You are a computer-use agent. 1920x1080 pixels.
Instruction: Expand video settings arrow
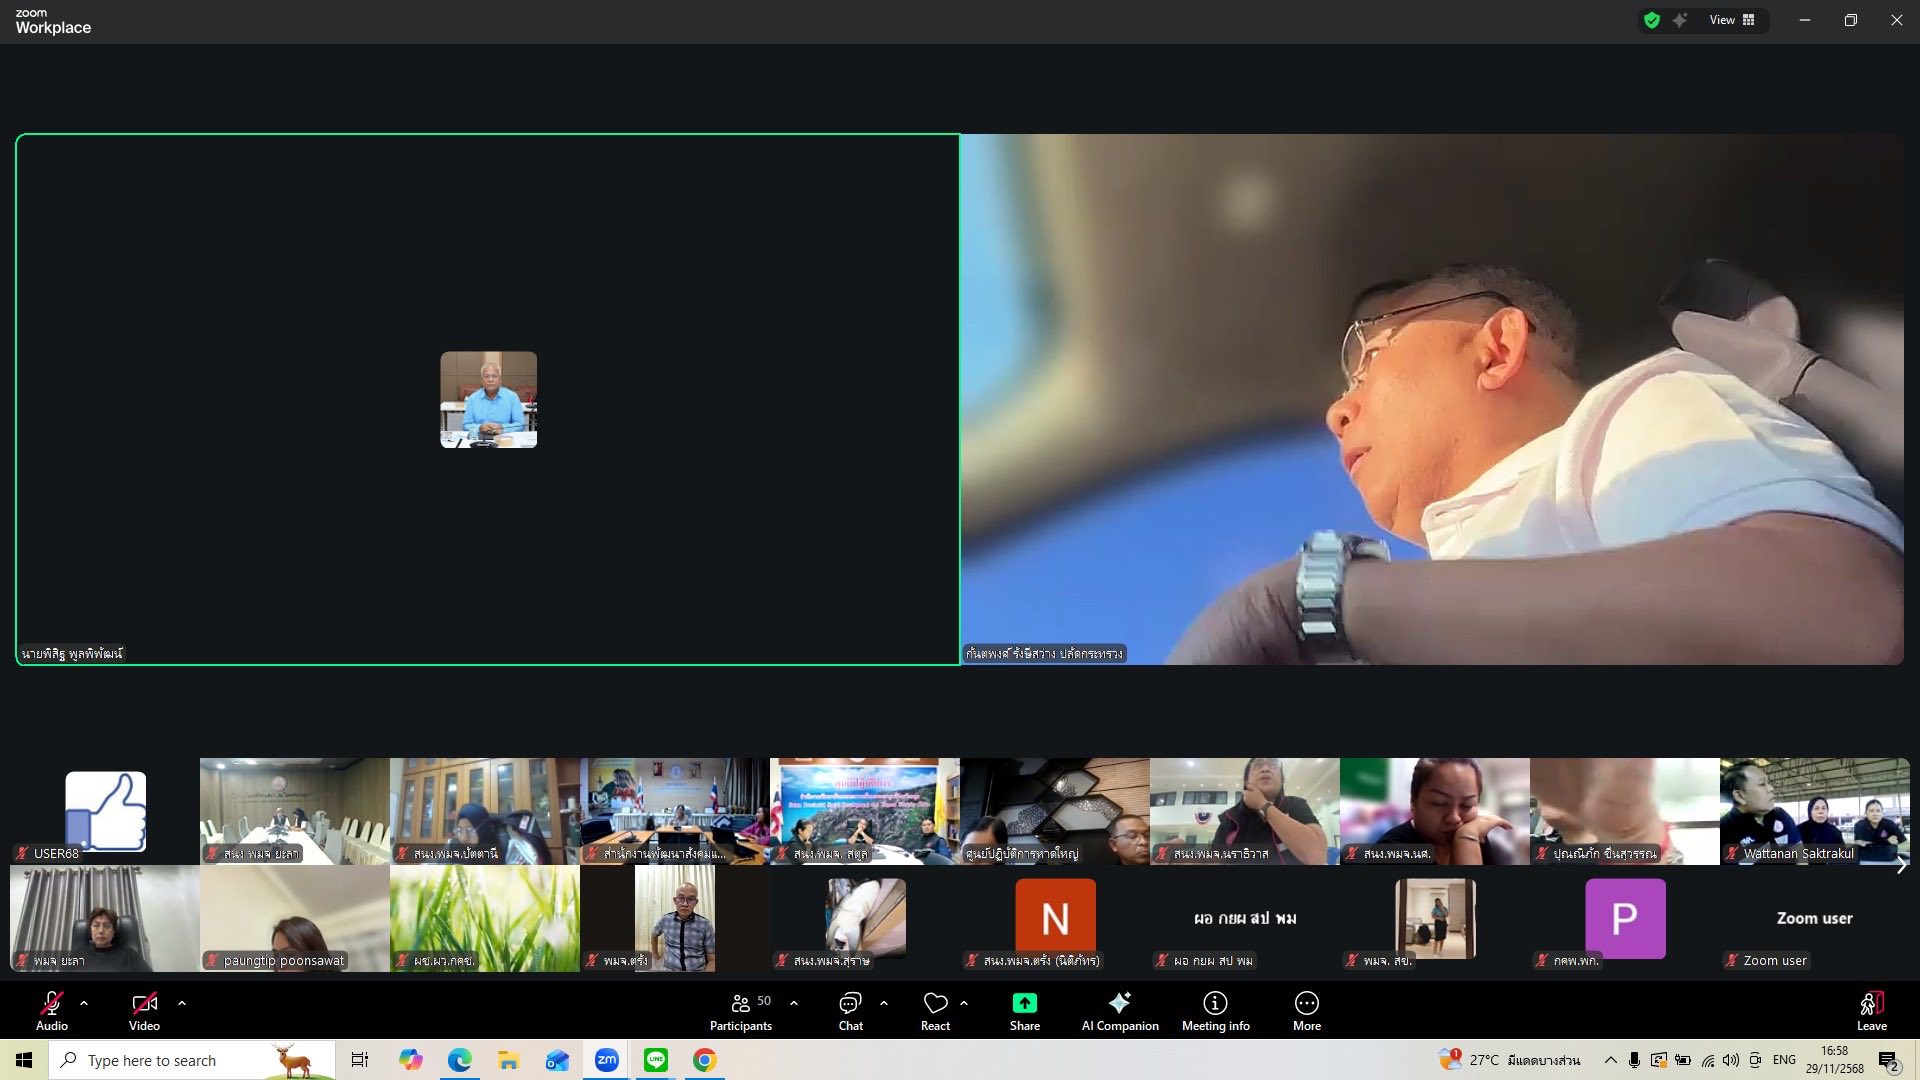point(182,1002)
